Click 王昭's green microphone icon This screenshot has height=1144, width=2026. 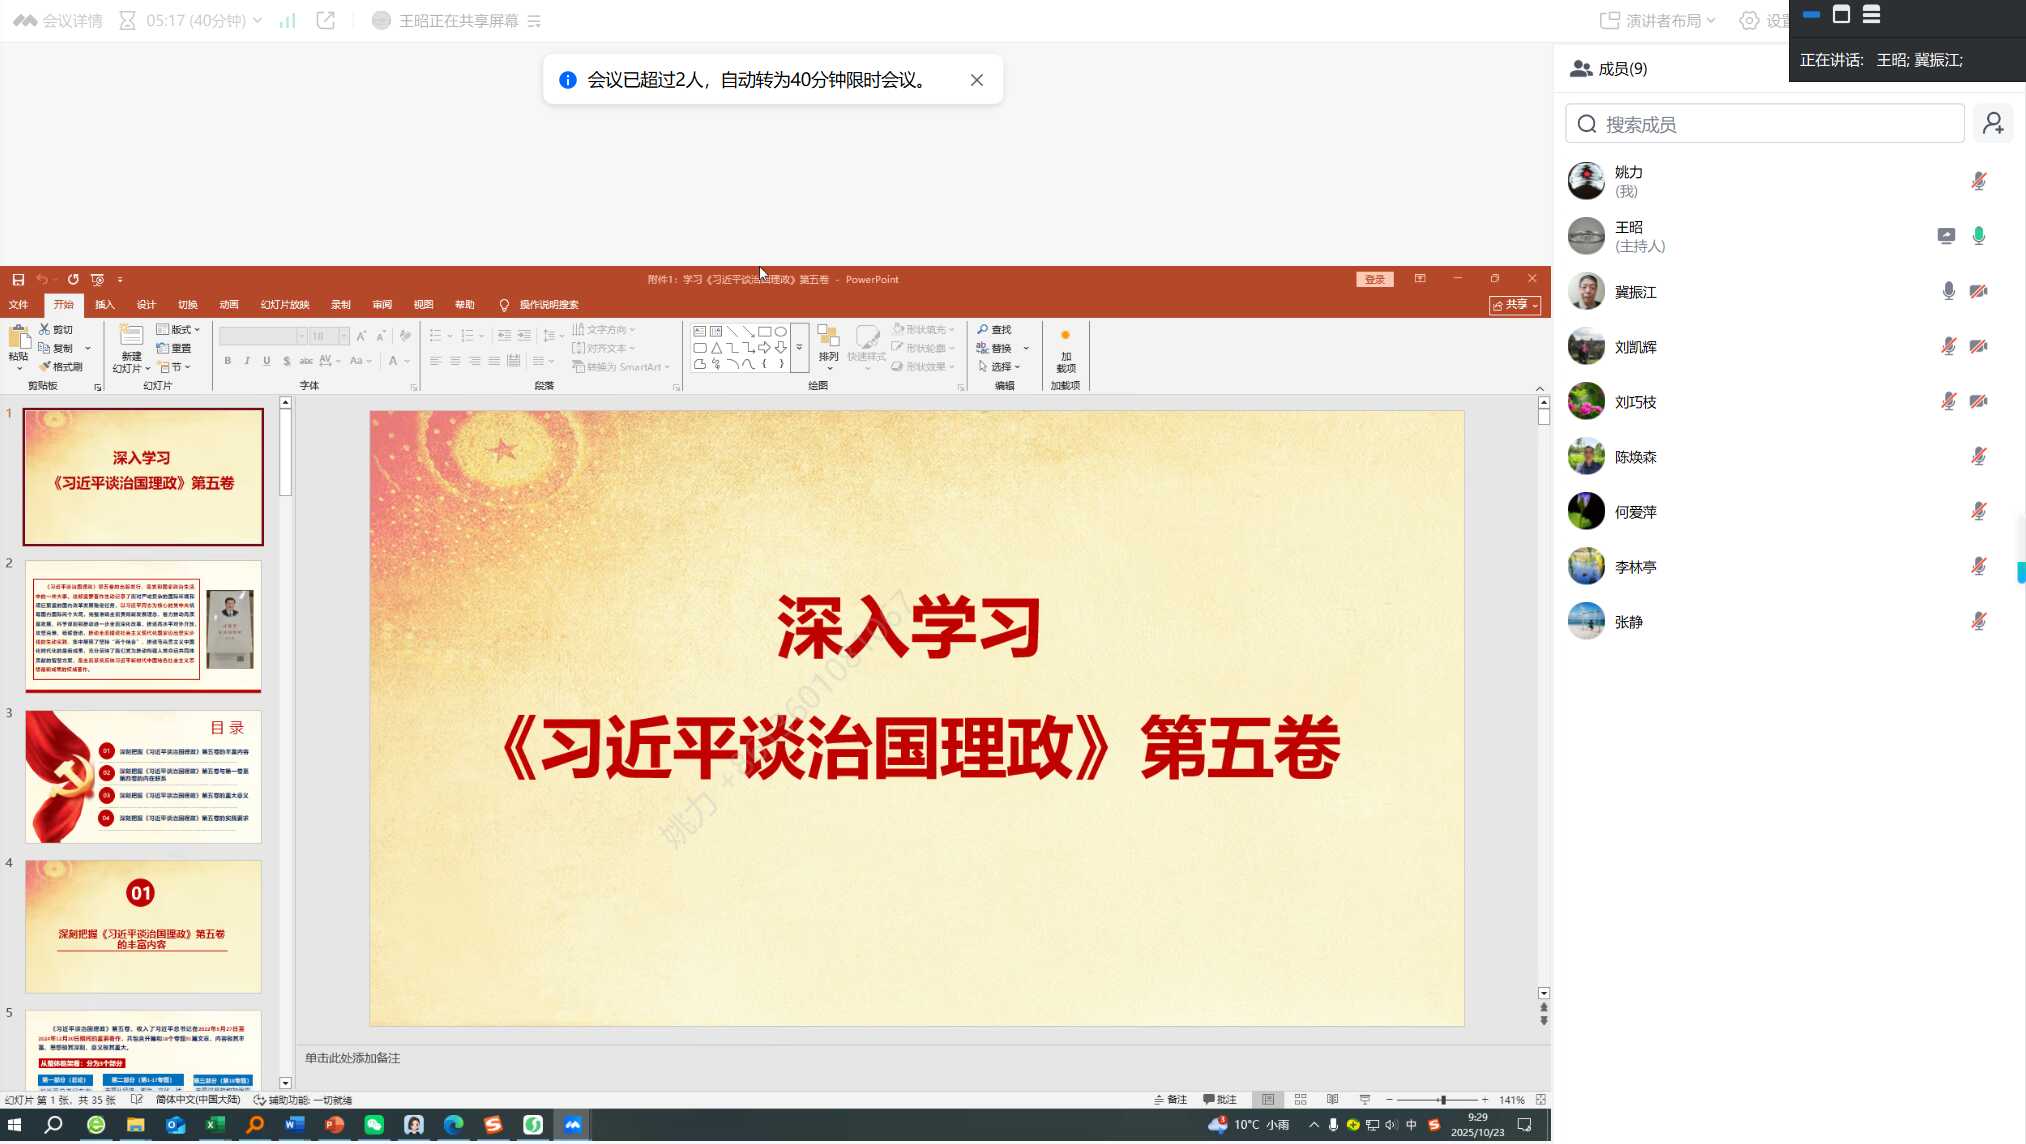(1978, 237)
